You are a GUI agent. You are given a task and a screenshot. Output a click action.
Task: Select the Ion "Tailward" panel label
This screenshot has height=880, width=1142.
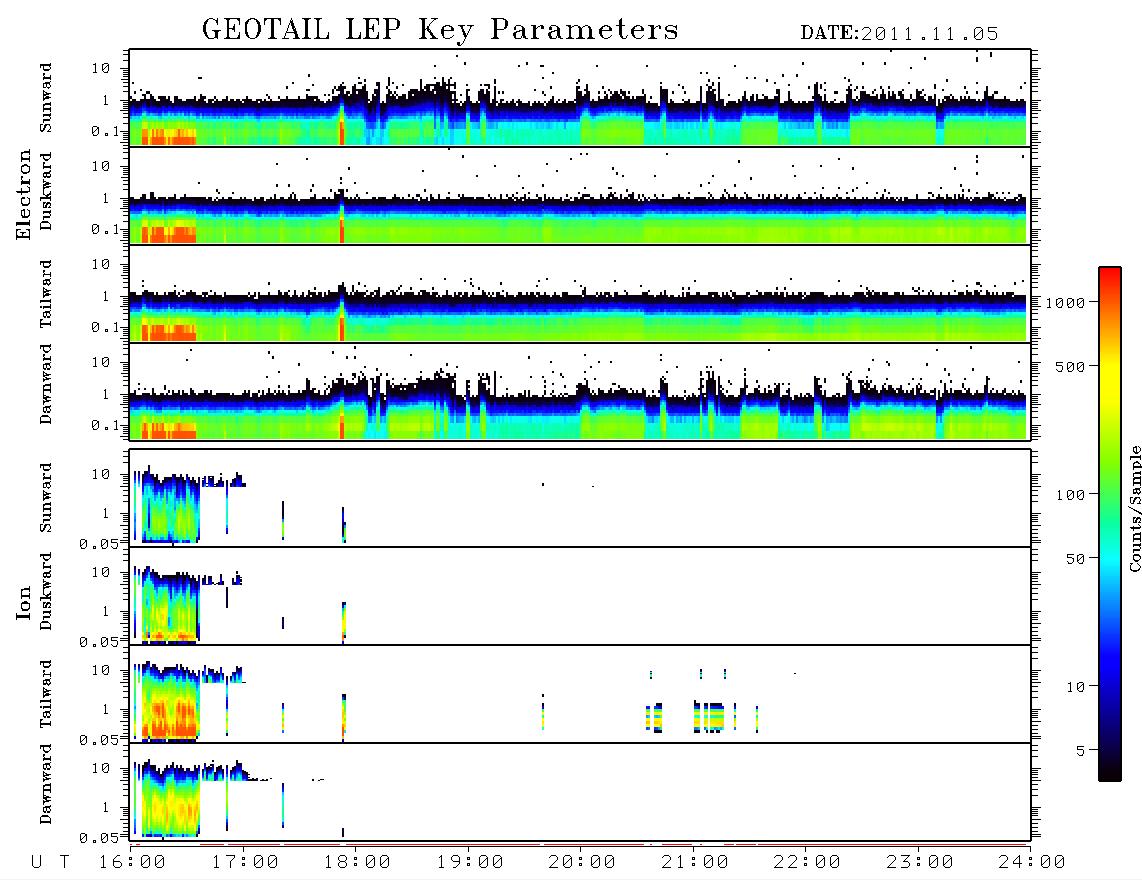coord(46,694)
